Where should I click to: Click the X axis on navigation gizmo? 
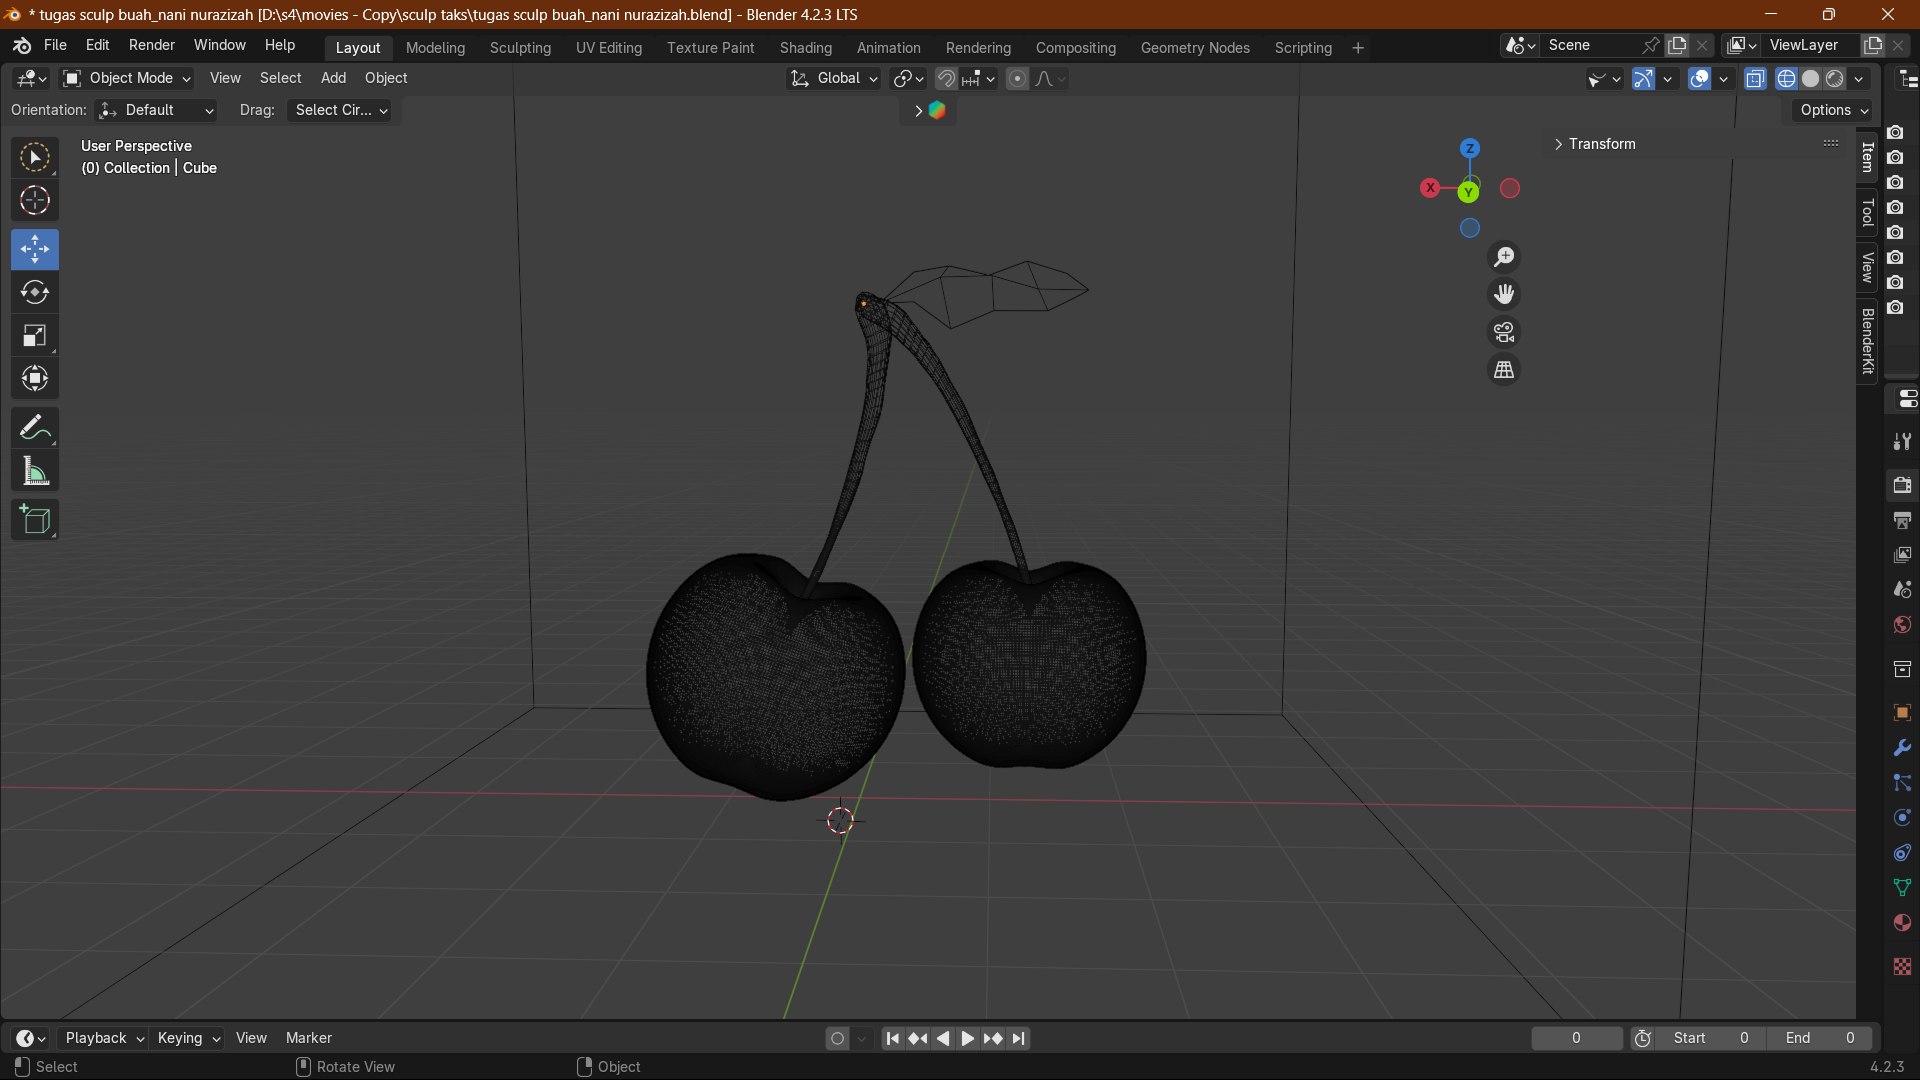click(x=1431, y=188)
